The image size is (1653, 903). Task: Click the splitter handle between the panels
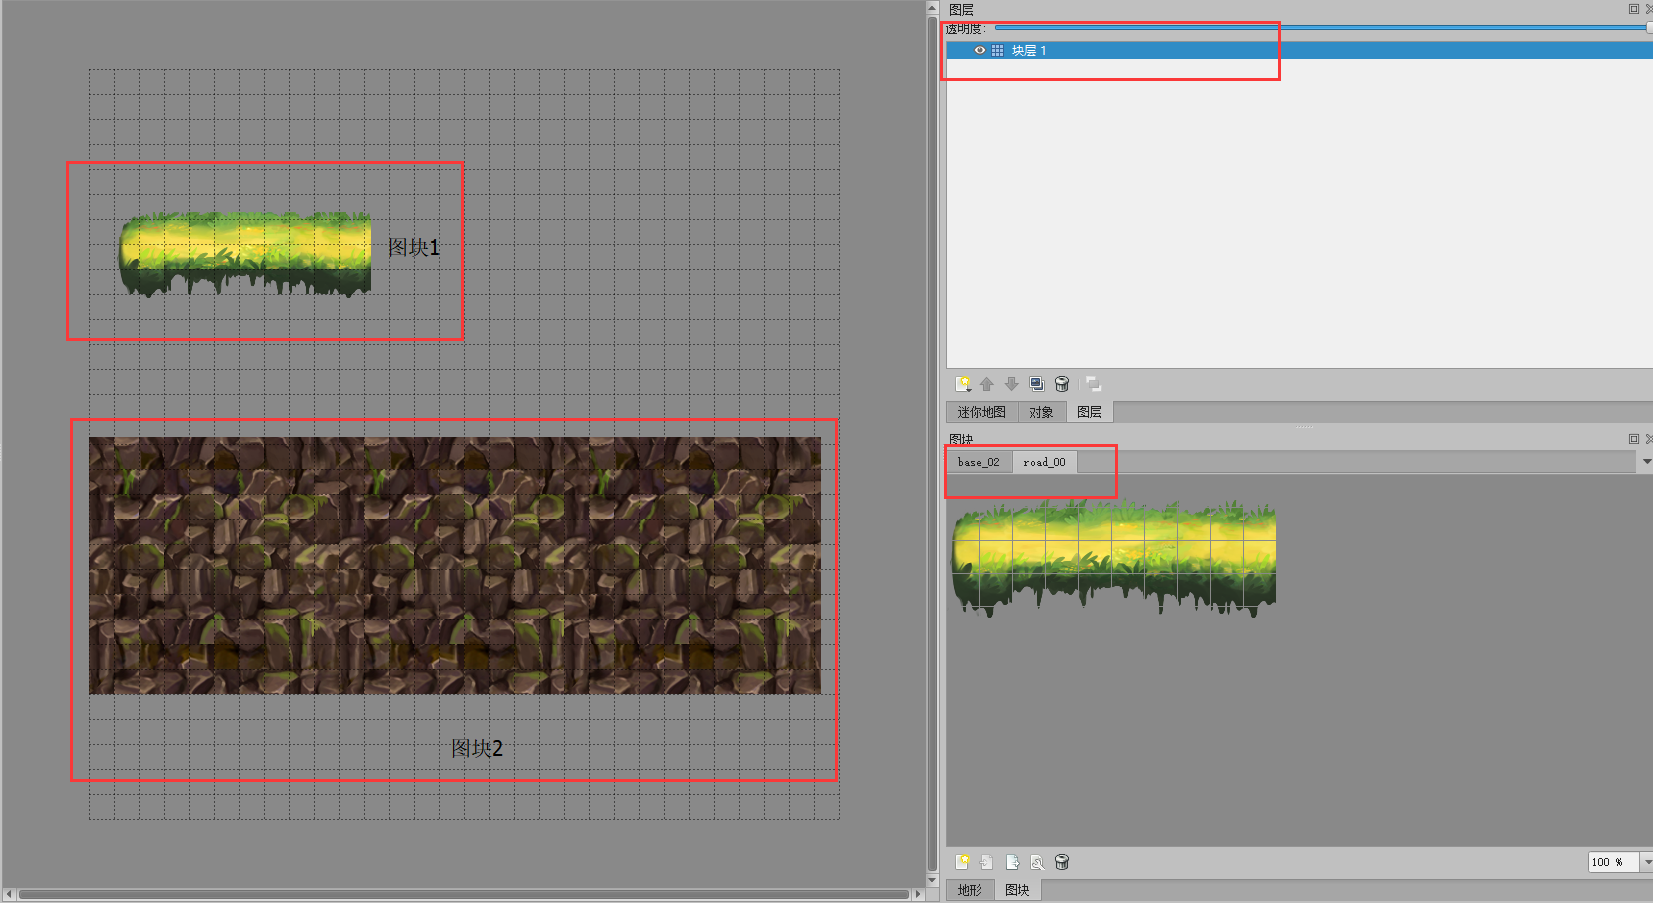point(1305,427)
